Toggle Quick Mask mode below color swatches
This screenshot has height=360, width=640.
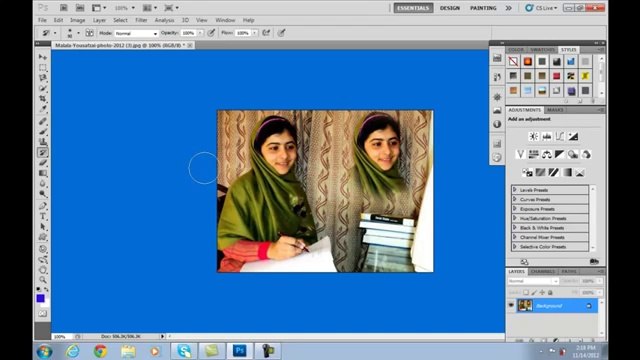click(x=43, y=313)
